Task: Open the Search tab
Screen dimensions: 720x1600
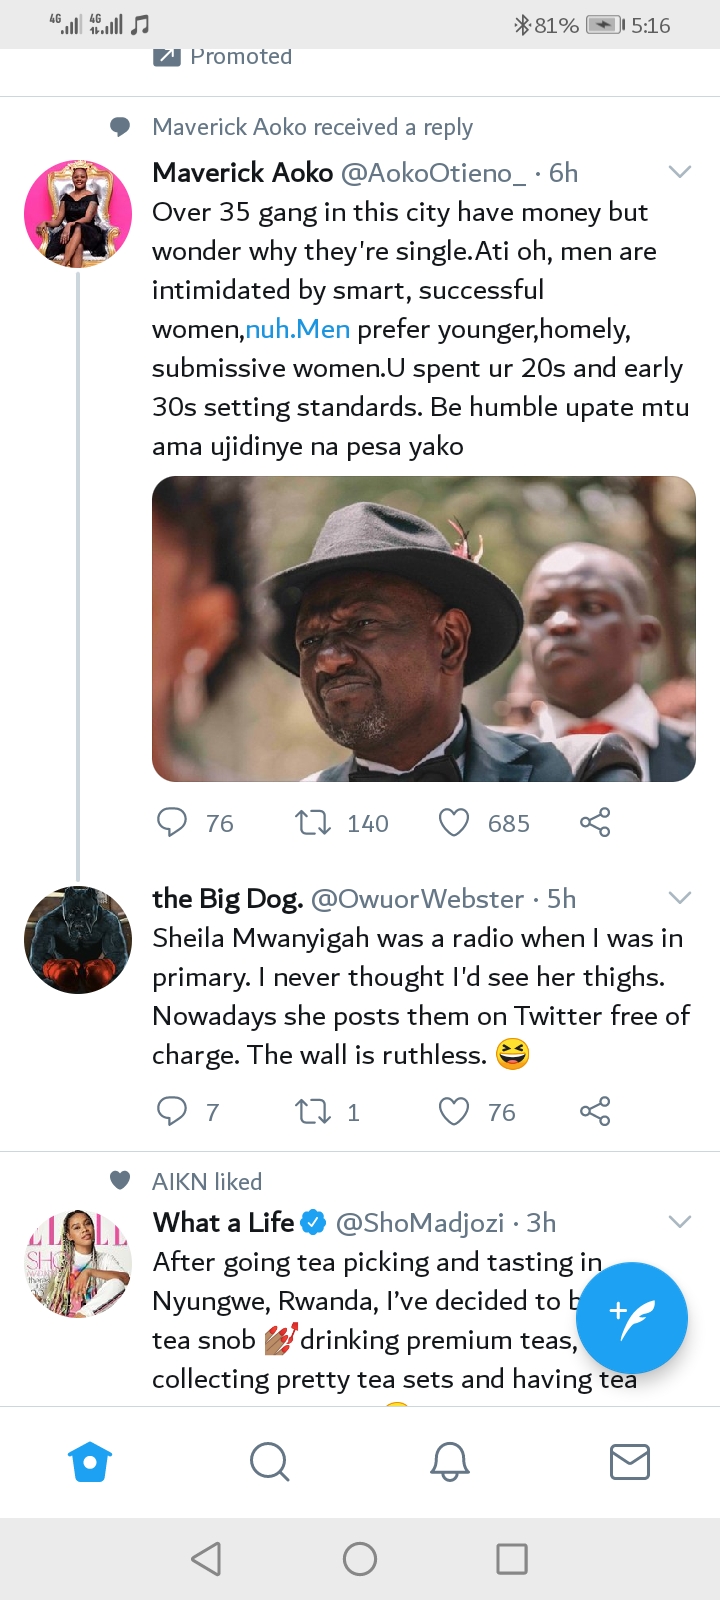Action: (270, 1462)
